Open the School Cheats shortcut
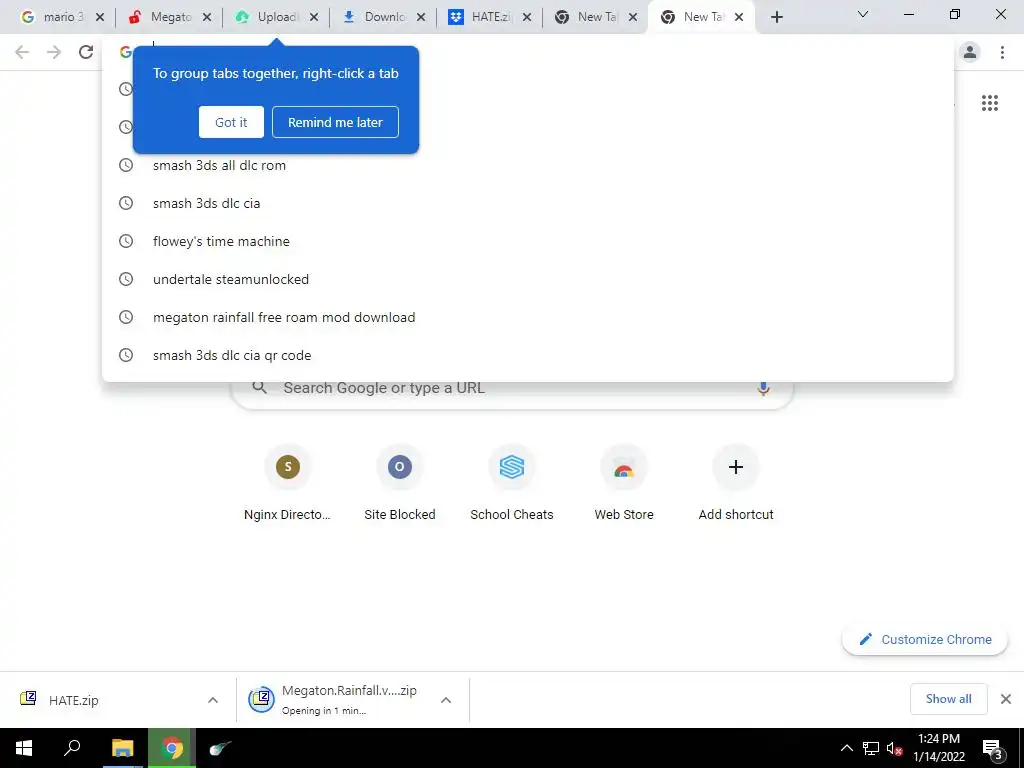 [x=512, y=483]
